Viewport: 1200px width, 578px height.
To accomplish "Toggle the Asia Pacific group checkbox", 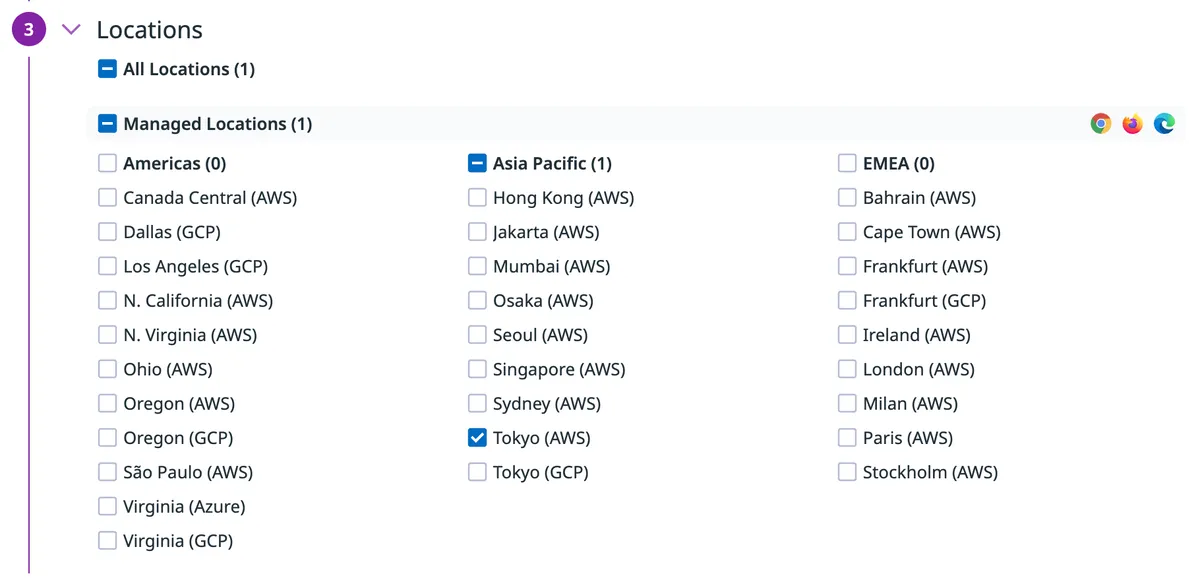I will point(477,163).
